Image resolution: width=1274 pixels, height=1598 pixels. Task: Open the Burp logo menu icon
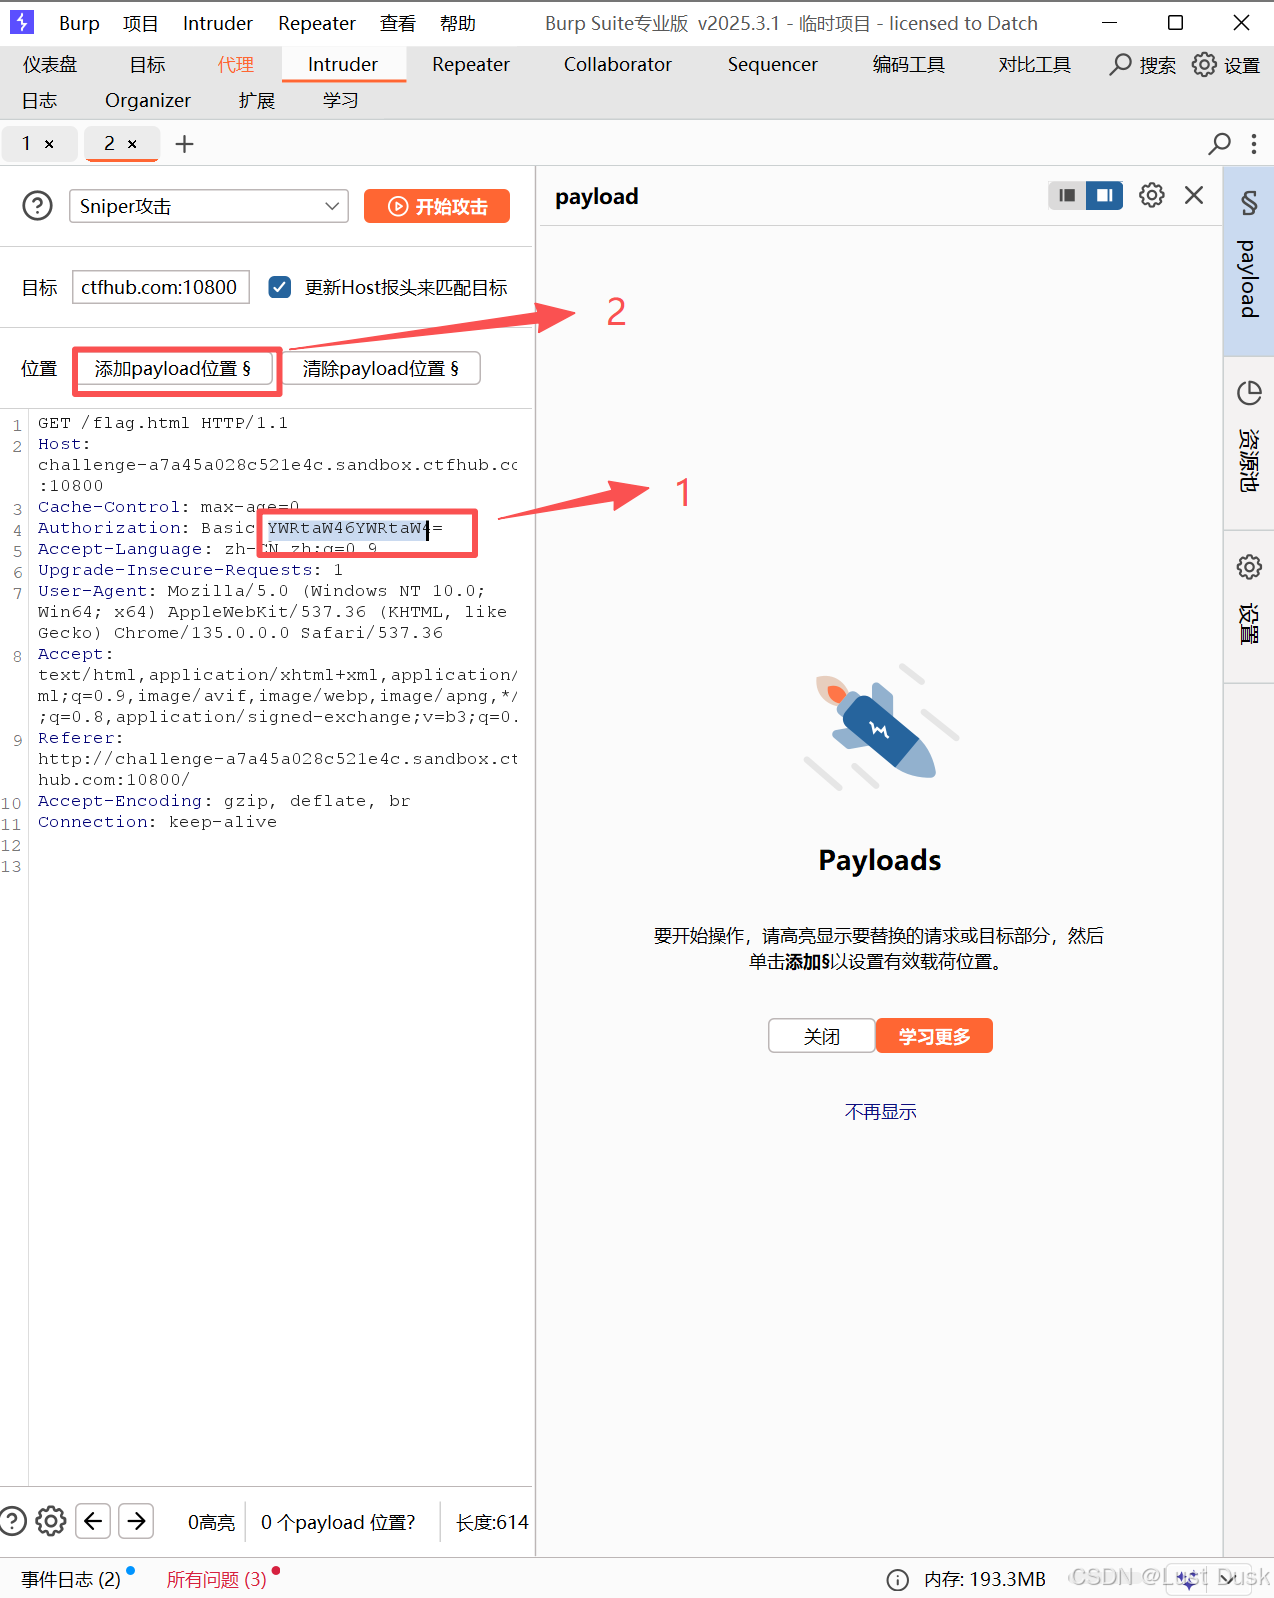[x=21, y=22]
